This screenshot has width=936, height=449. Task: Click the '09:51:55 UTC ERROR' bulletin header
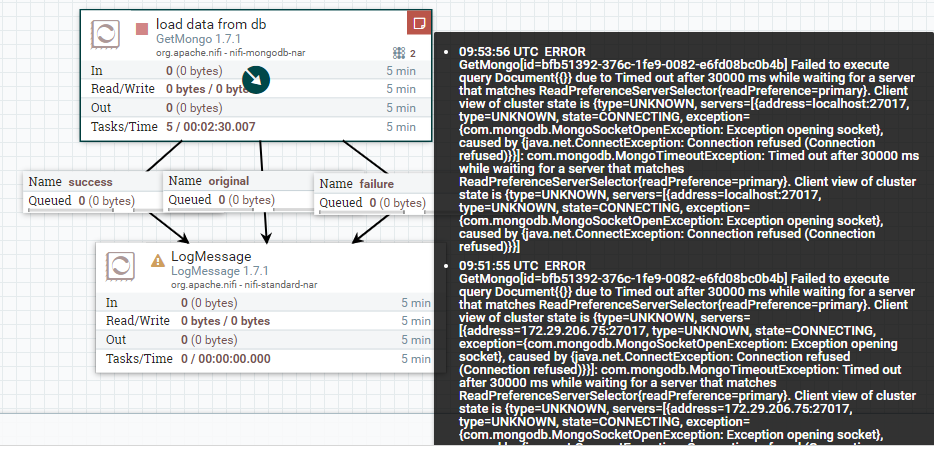coord(522,266)
